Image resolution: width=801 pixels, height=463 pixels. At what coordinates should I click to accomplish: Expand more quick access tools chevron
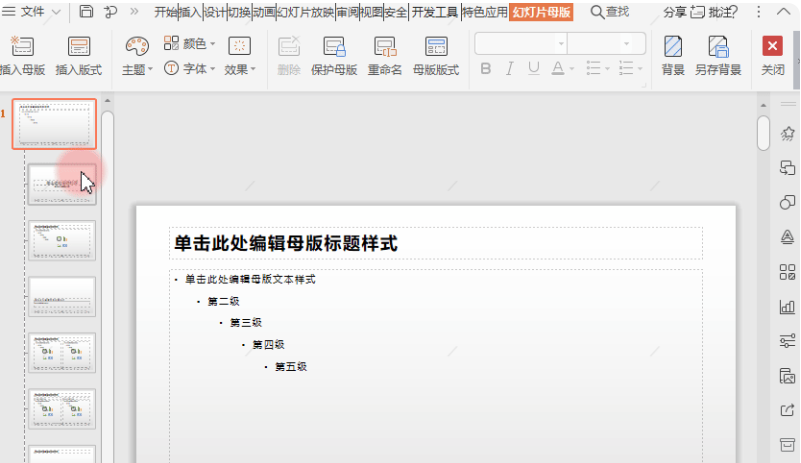click(x=134, y=11)
